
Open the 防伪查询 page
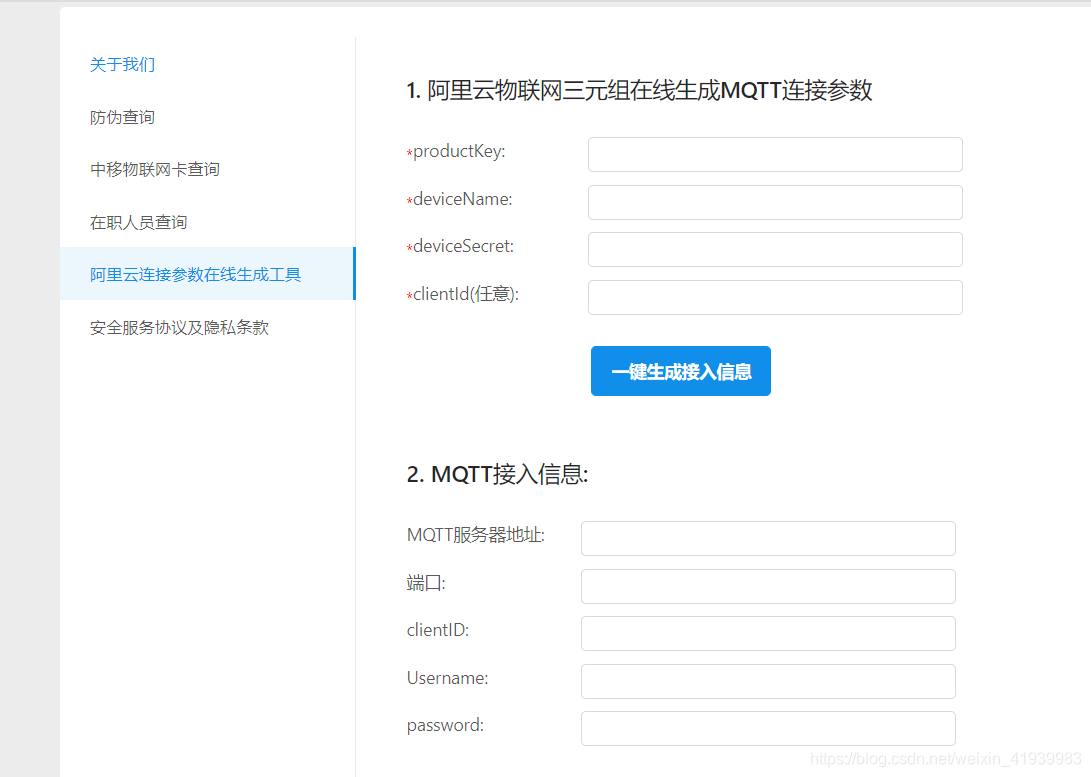[x=122, y=117]
